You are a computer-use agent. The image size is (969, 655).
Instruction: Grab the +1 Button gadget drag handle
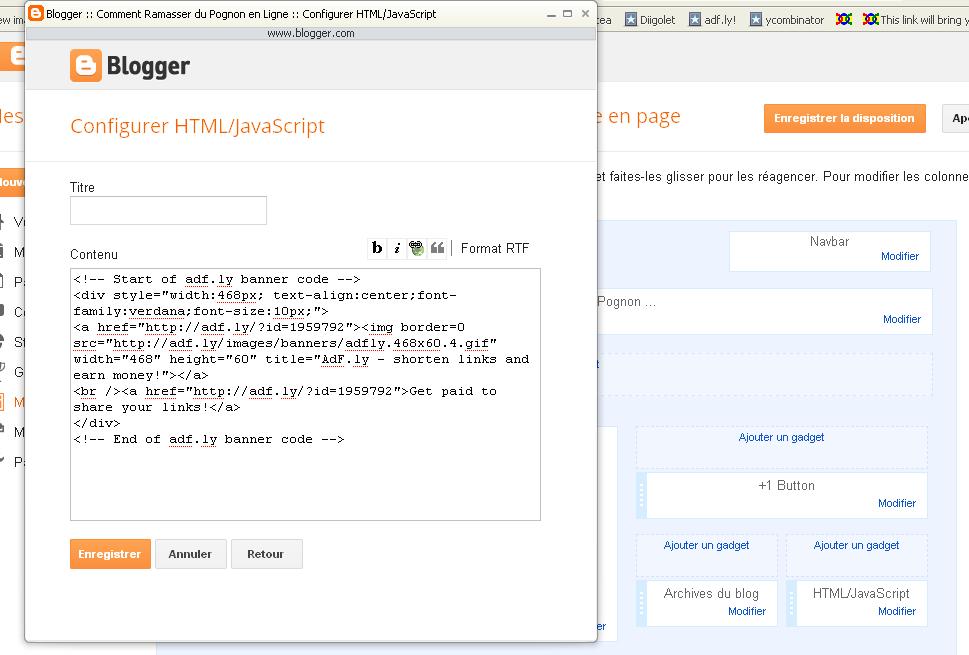point(641,496)
